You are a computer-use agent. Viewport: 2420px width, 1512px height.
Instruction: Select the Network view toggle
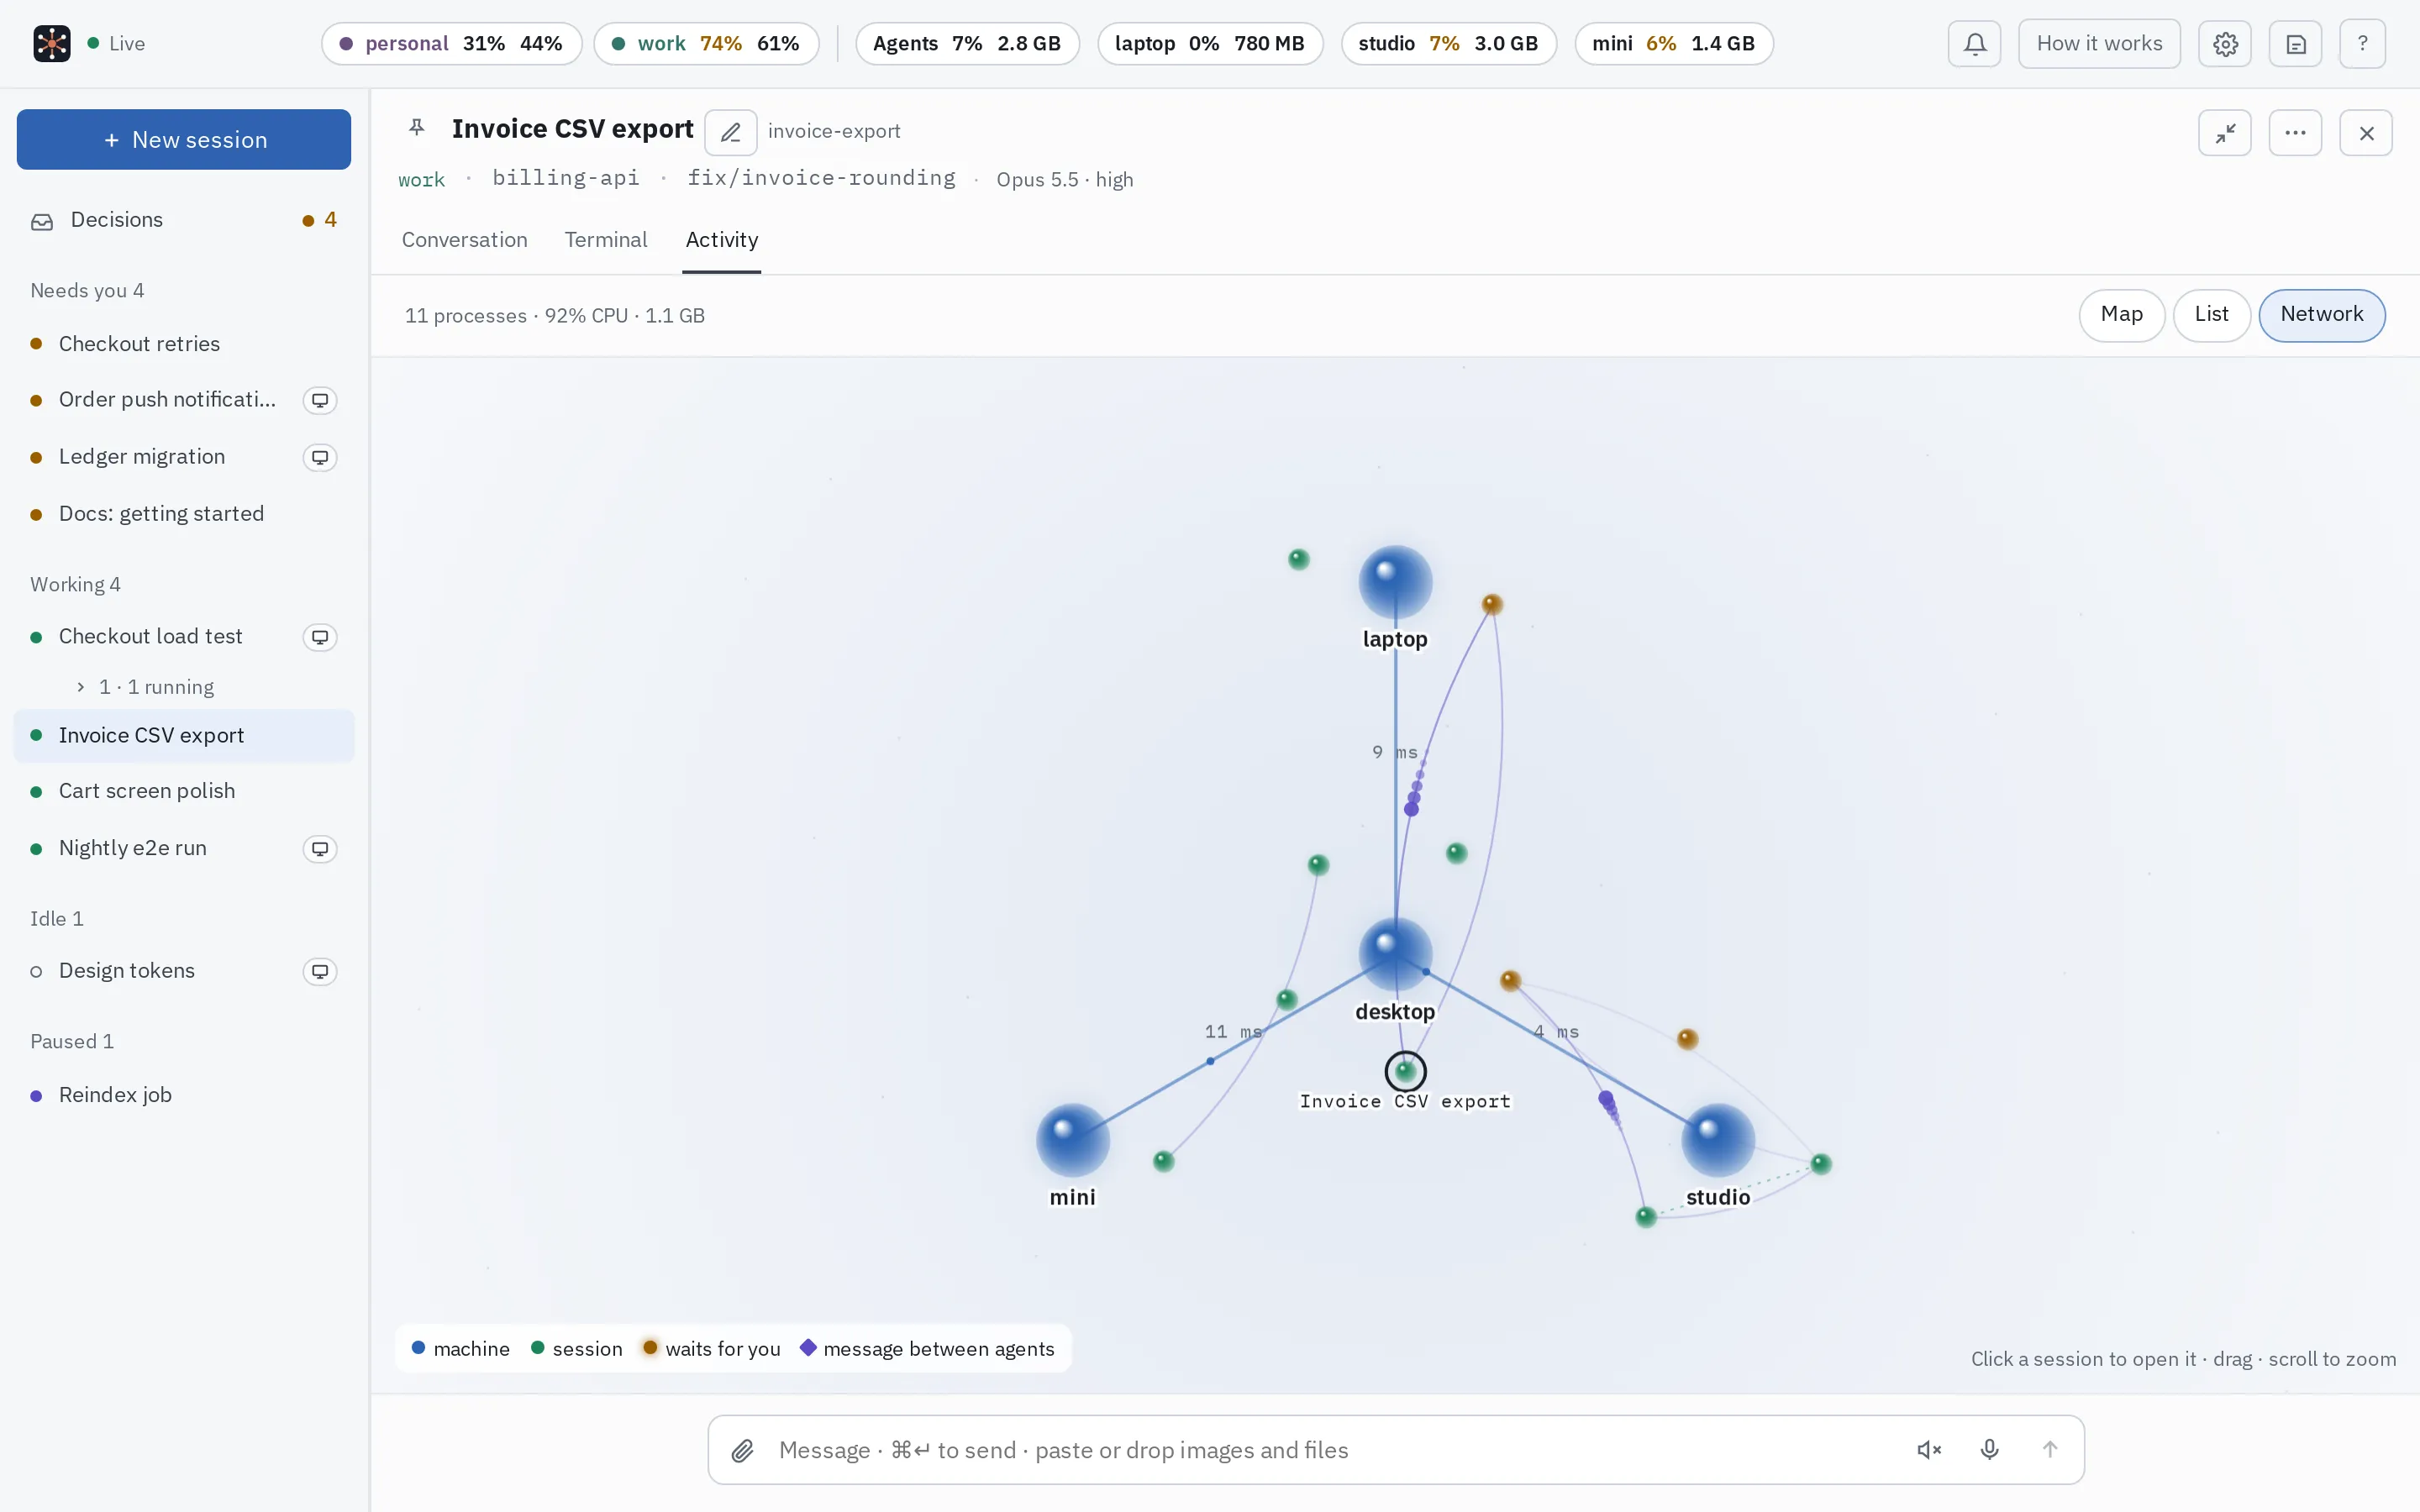tap(2321, 315)
